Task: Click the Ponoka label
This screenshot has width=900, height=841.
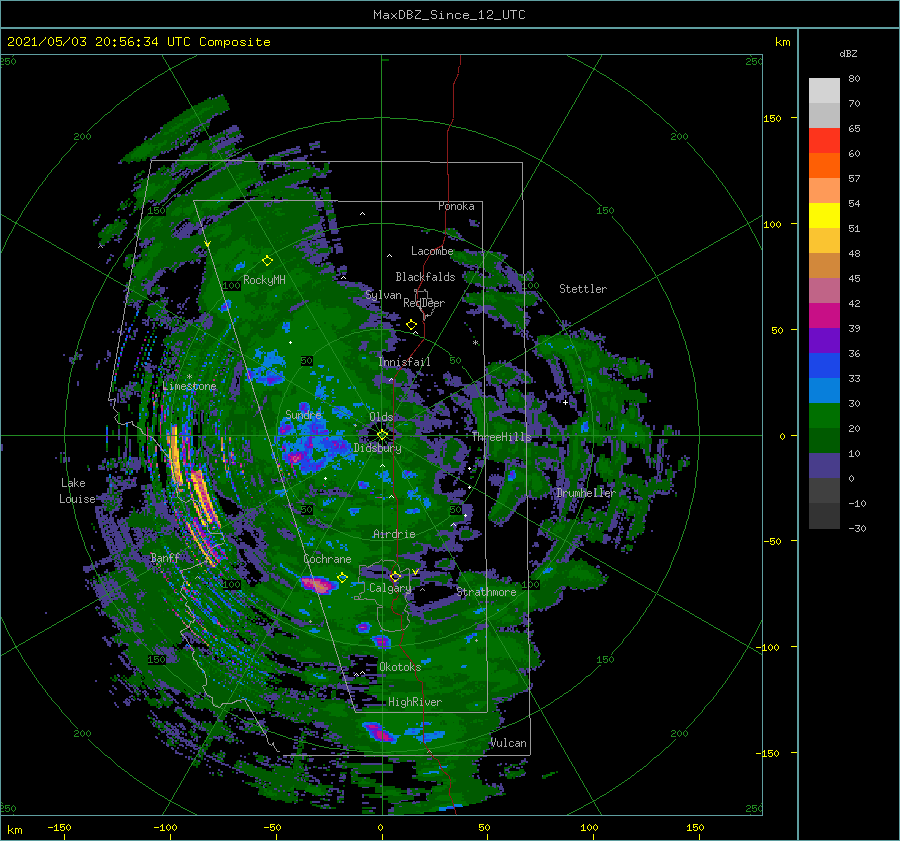Action: [456, 206]
